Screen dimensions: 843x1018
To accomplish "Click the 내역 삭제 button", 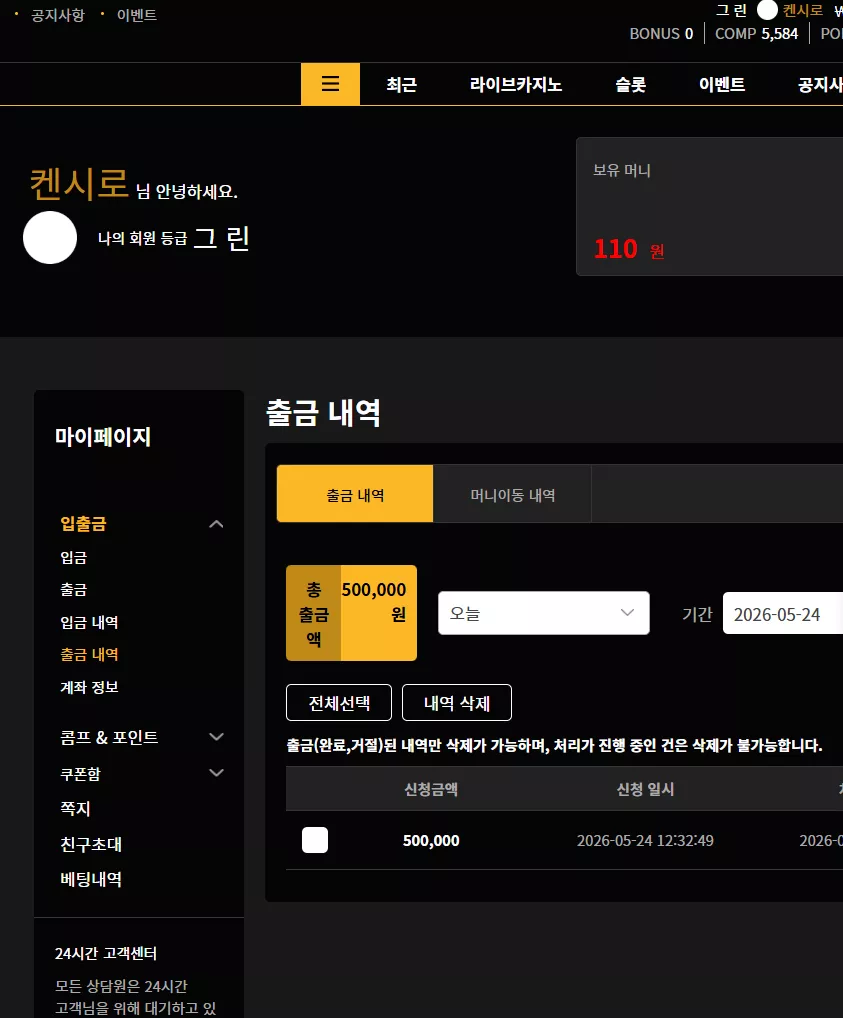I will coord(457,702).
